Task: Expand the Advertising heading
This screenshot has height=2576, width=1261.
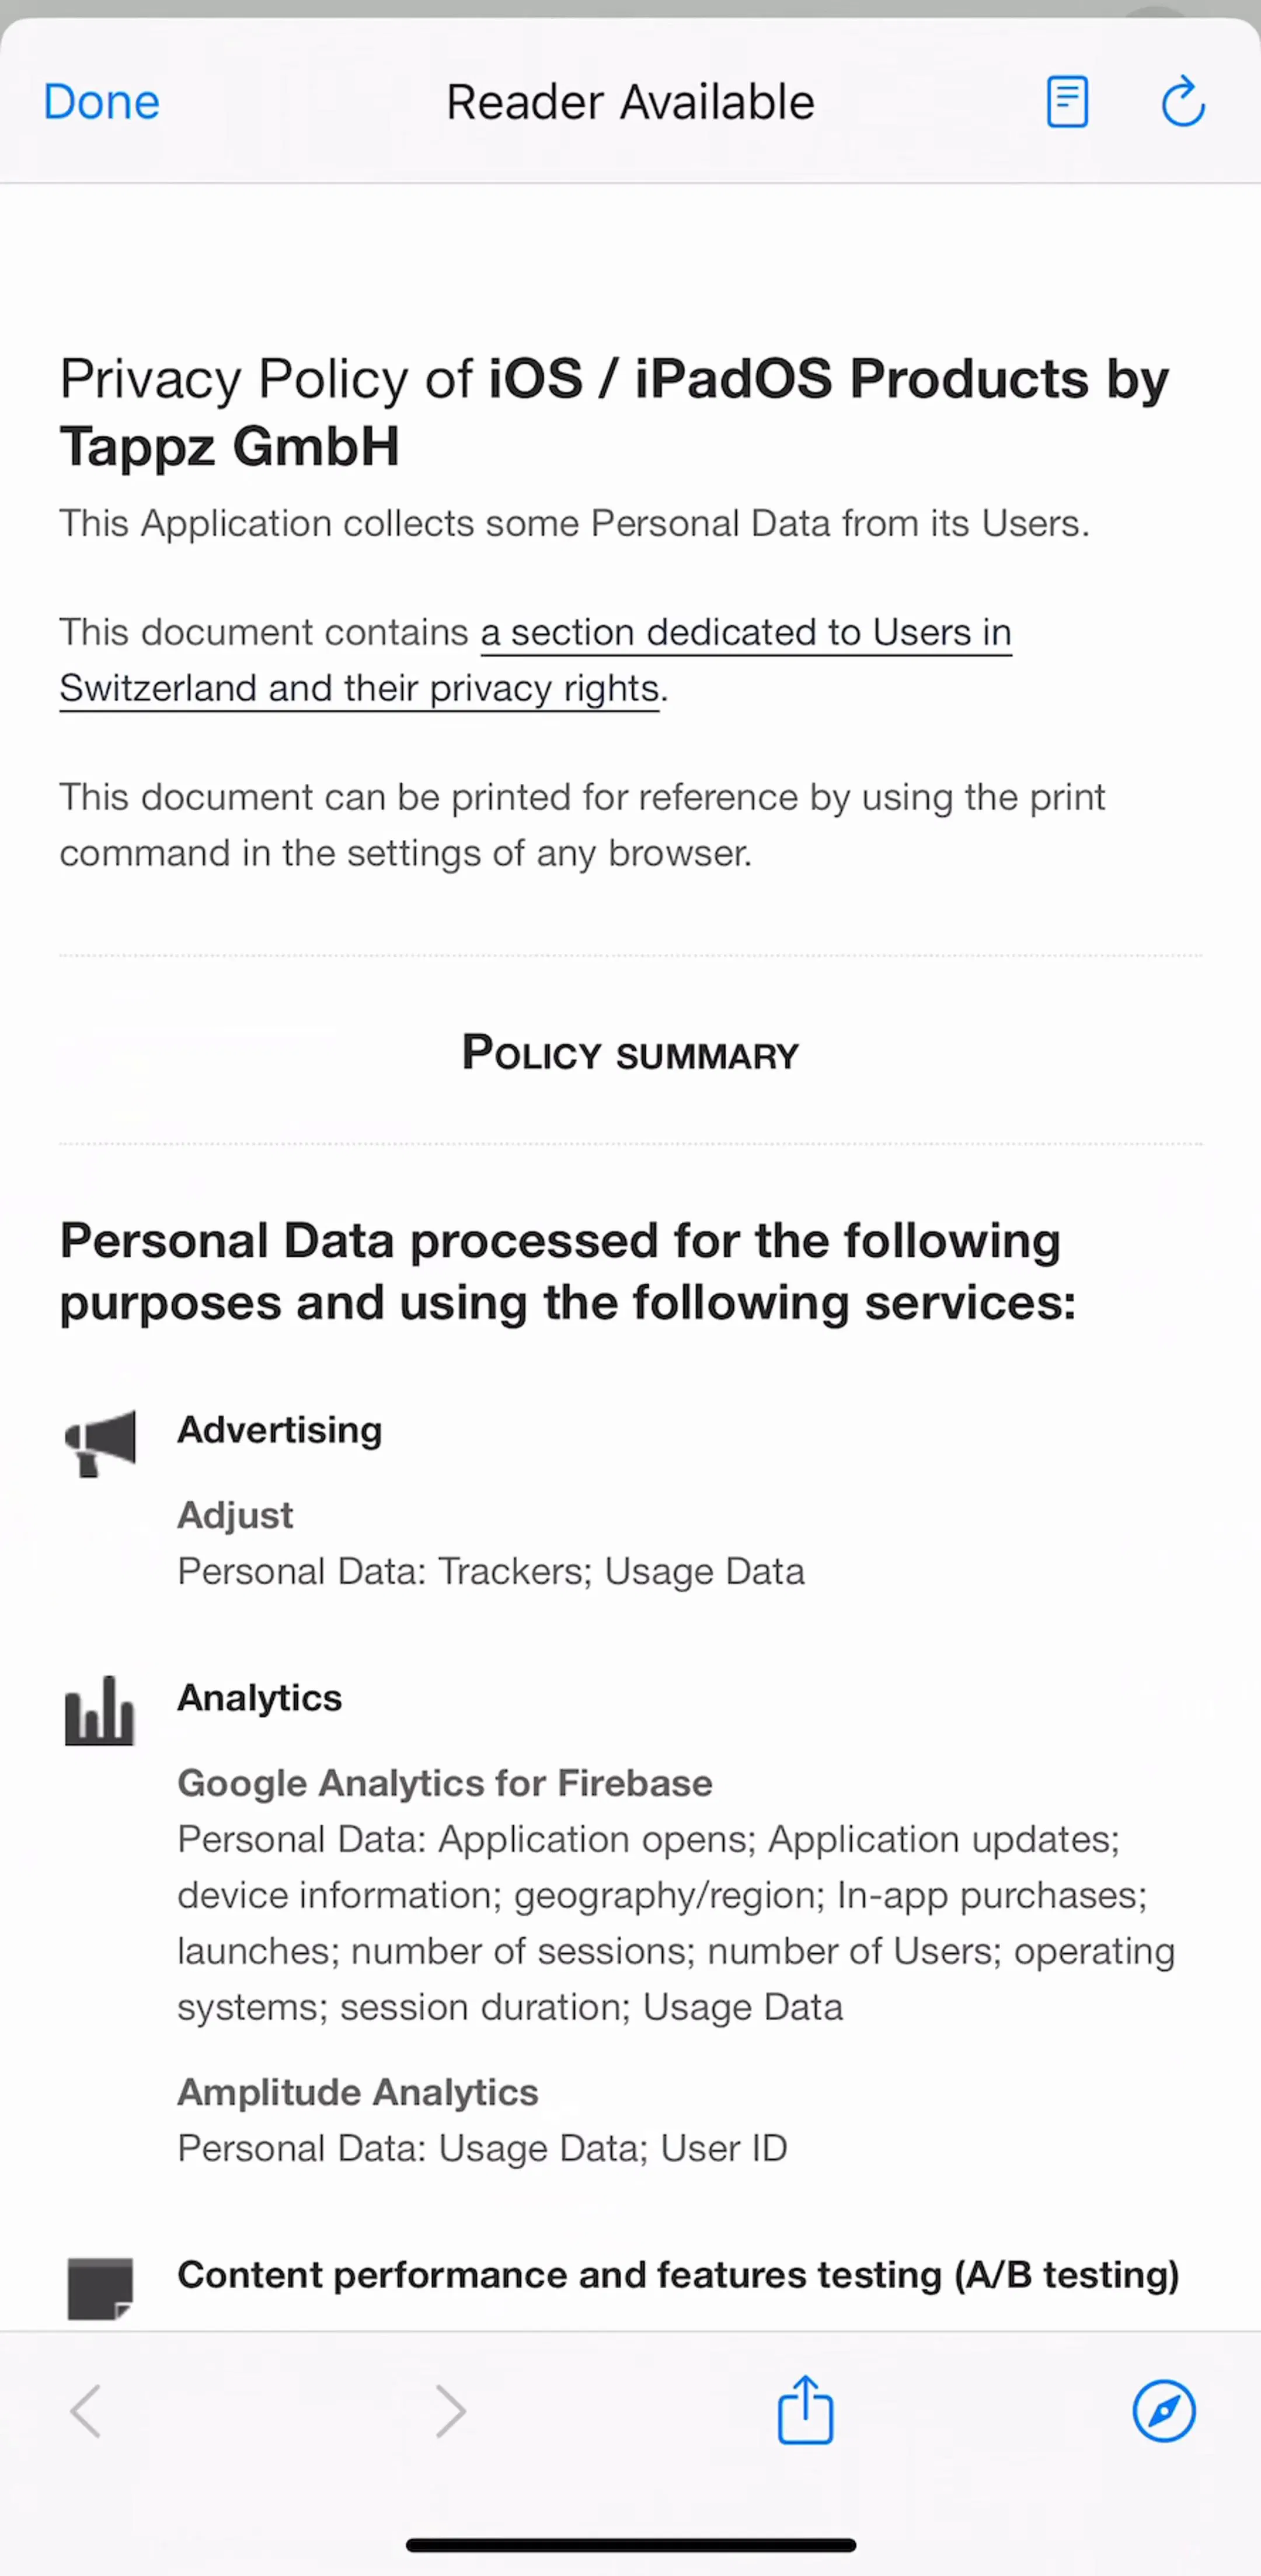Action: (x=280, y=1430)
